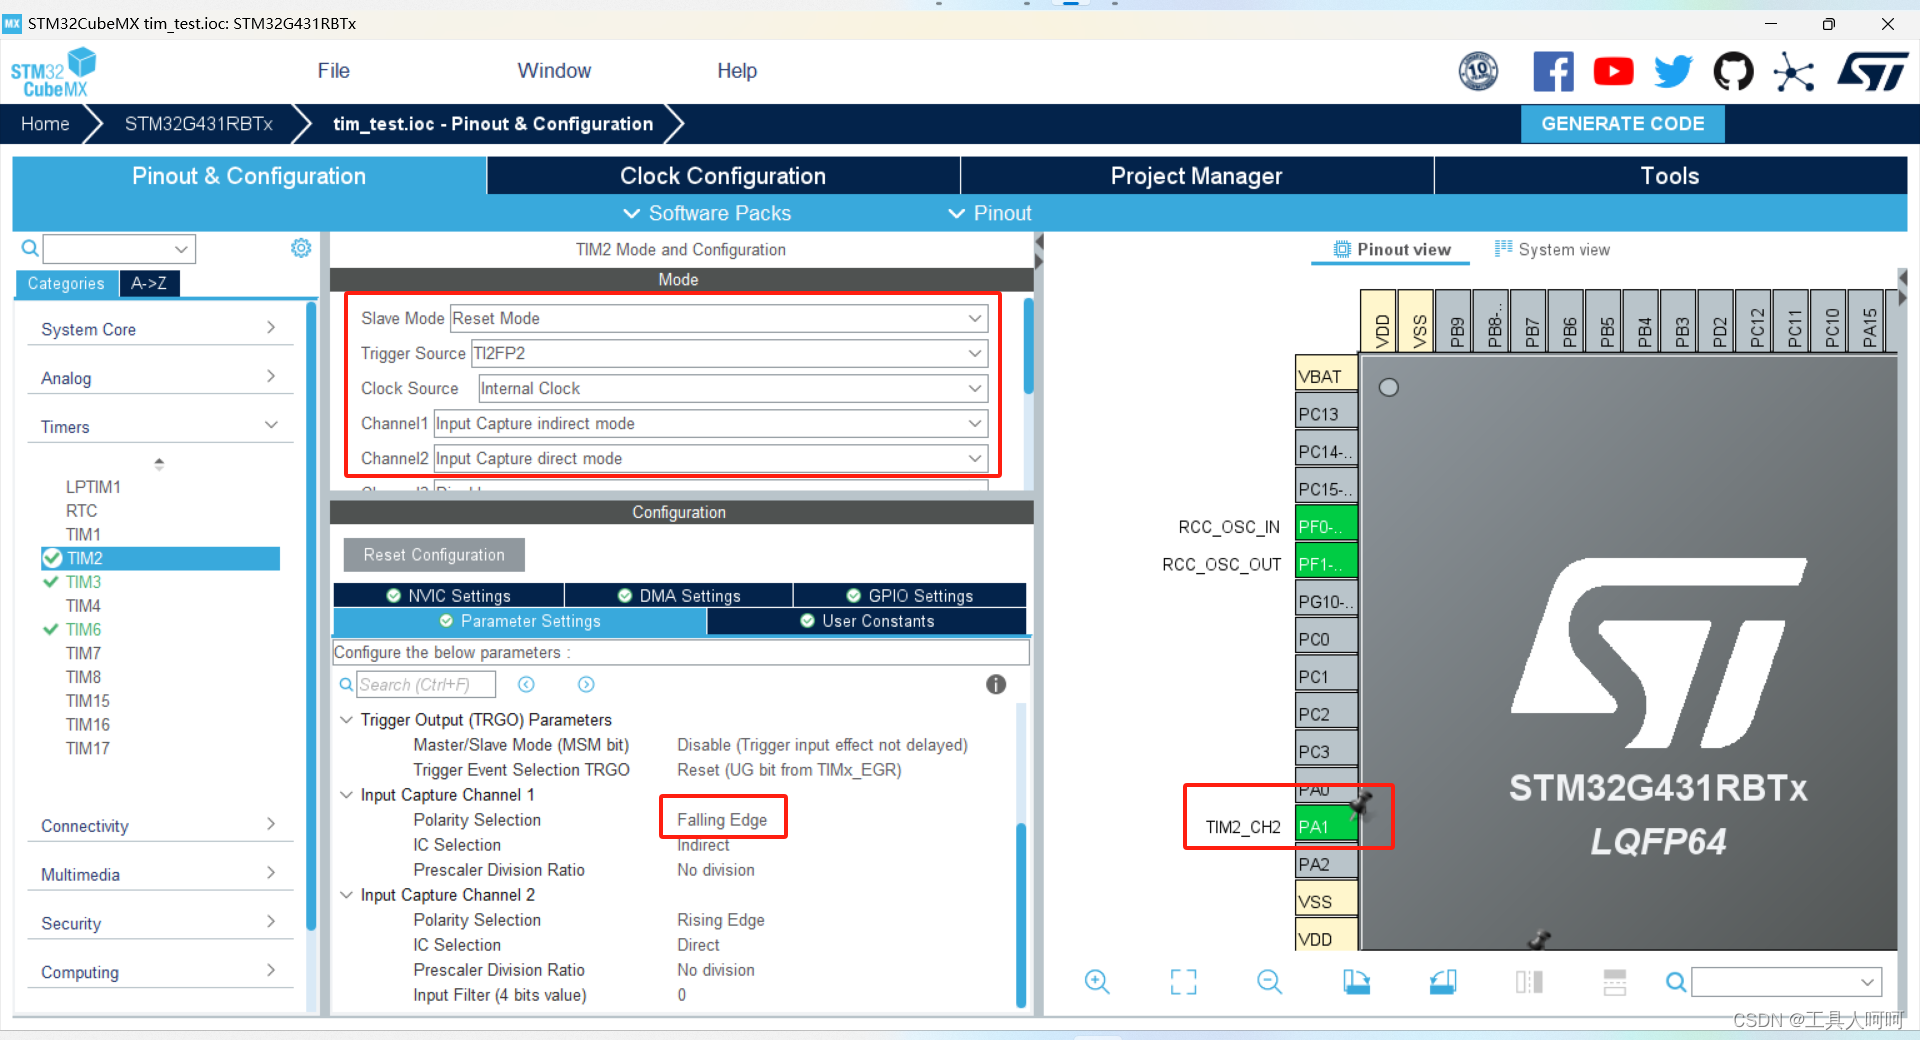Select TIM6 in the timers list

click(83, 630)
